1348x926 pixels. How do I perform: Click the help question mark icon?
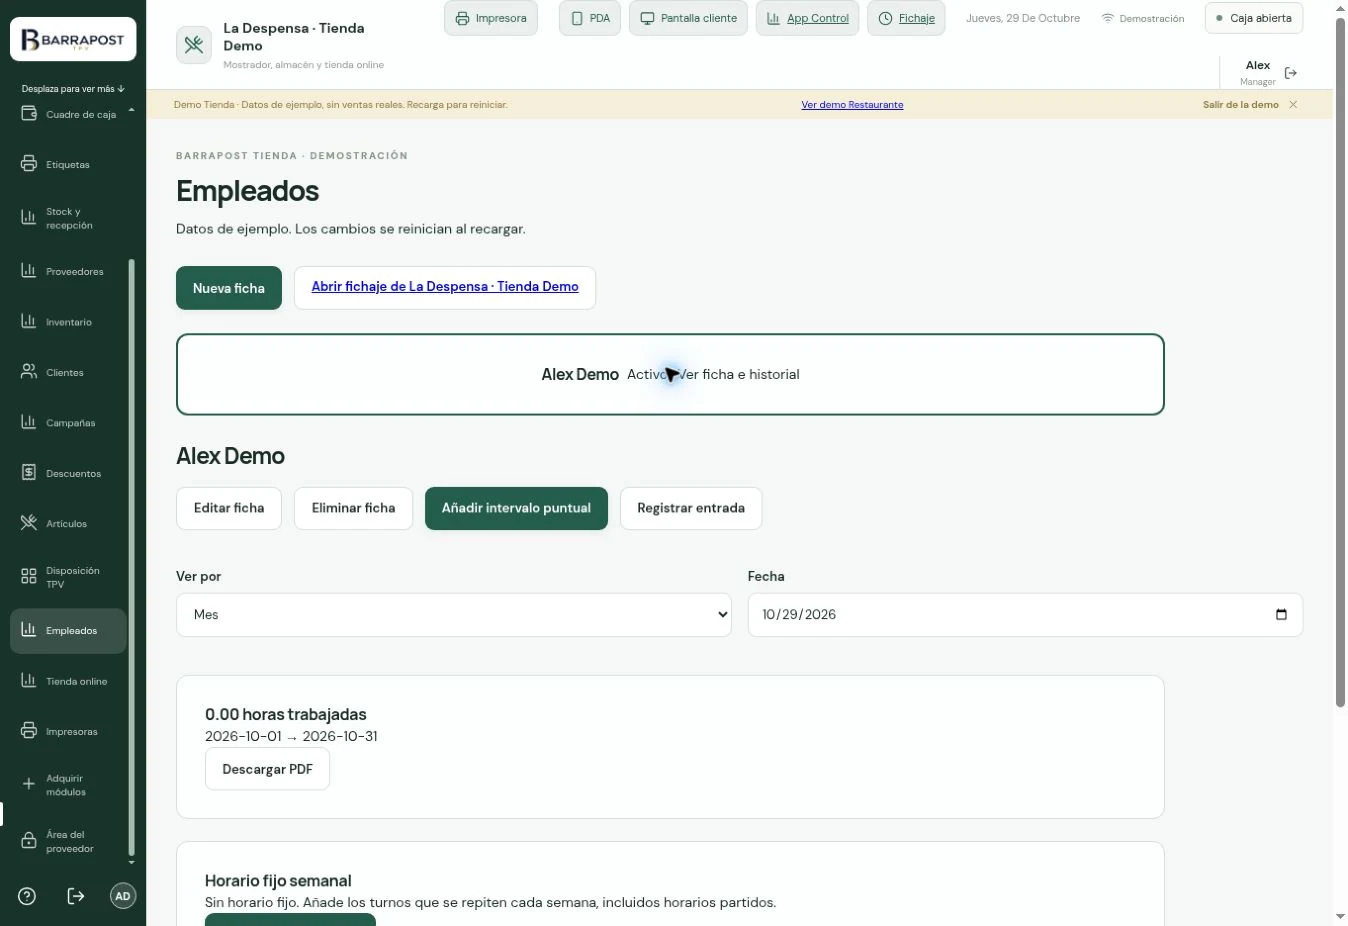click(x=27, y=896)
